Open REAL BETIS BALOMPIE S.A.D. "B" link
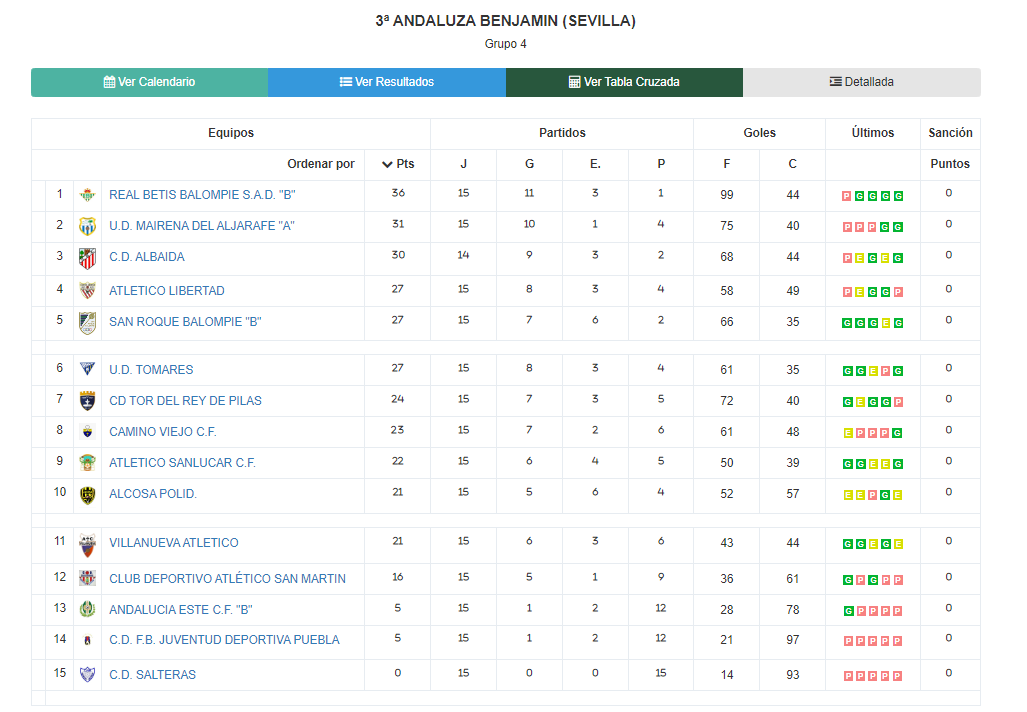 [202, 195]
